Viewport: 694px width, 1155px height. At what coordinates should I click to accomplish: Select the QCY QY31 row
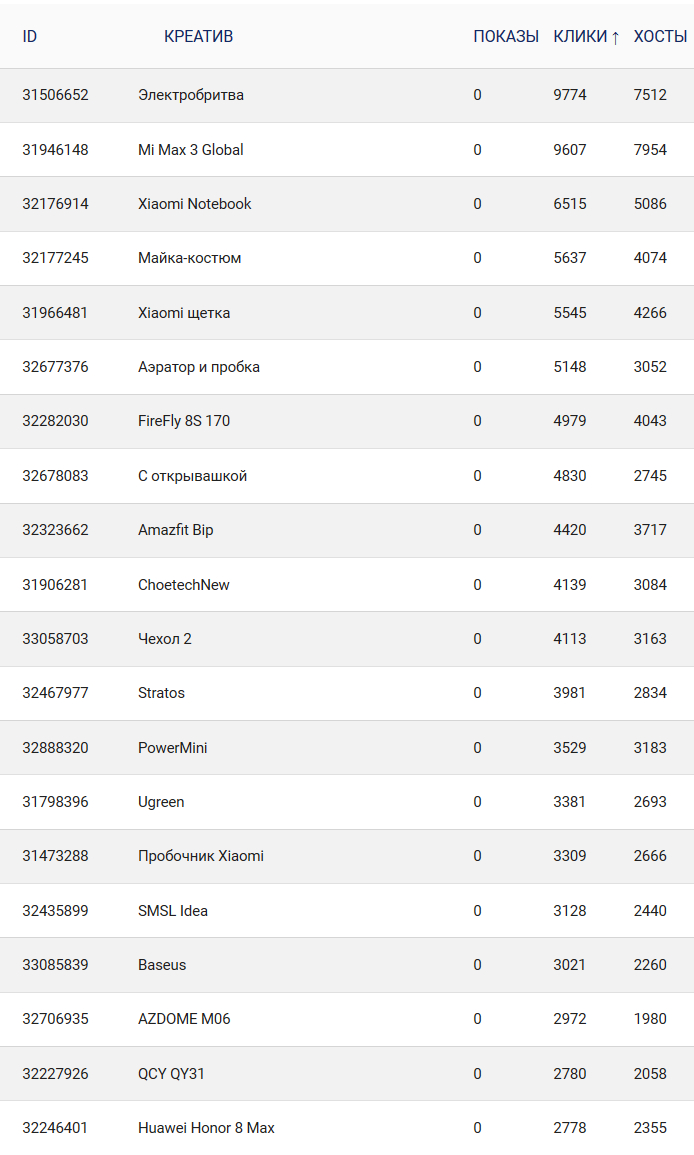[x=172, y=1074]
